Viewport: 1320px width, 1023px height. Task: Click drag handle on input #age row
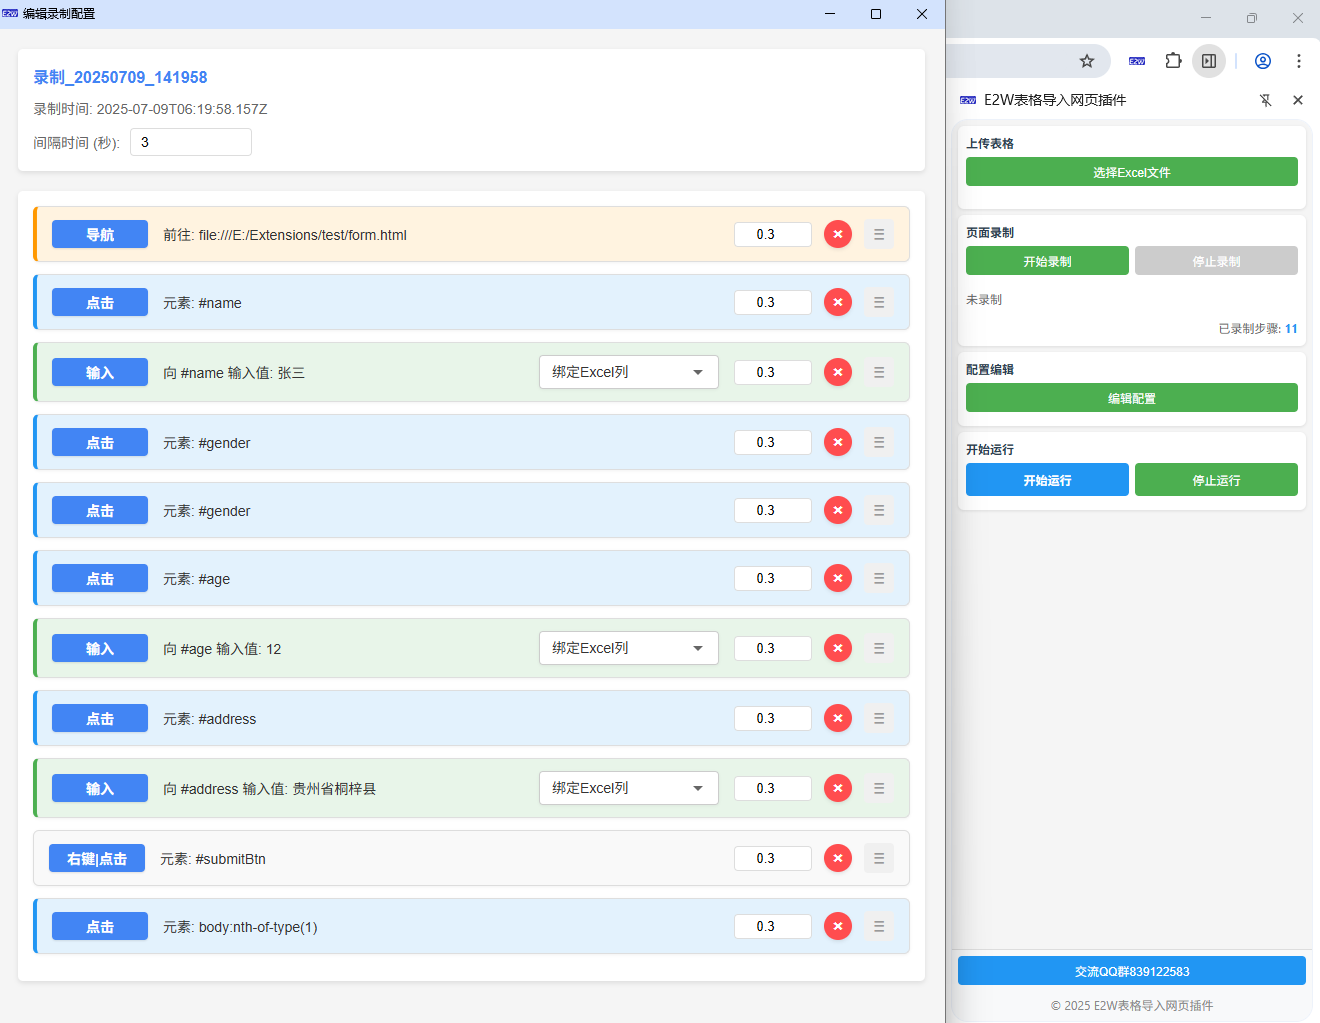[879, 648]
